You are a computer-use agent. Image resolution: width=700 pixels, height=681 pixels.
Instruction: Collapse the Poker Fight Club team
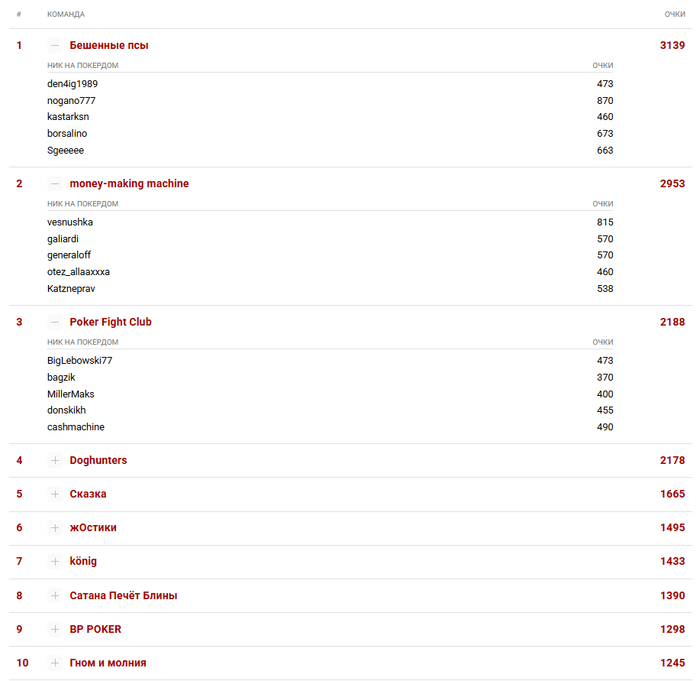coord(55,322)
